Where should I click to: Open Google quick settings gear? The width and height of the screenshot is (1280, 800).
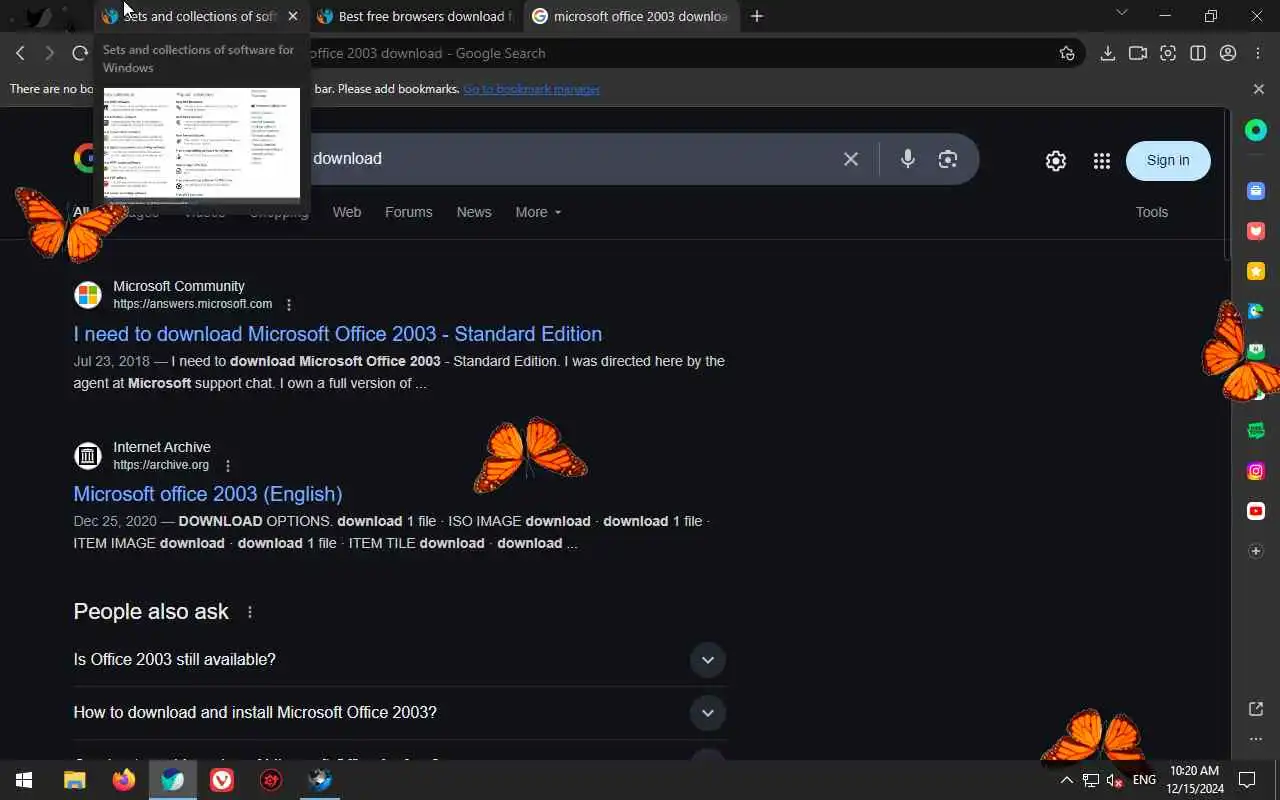1056,160
